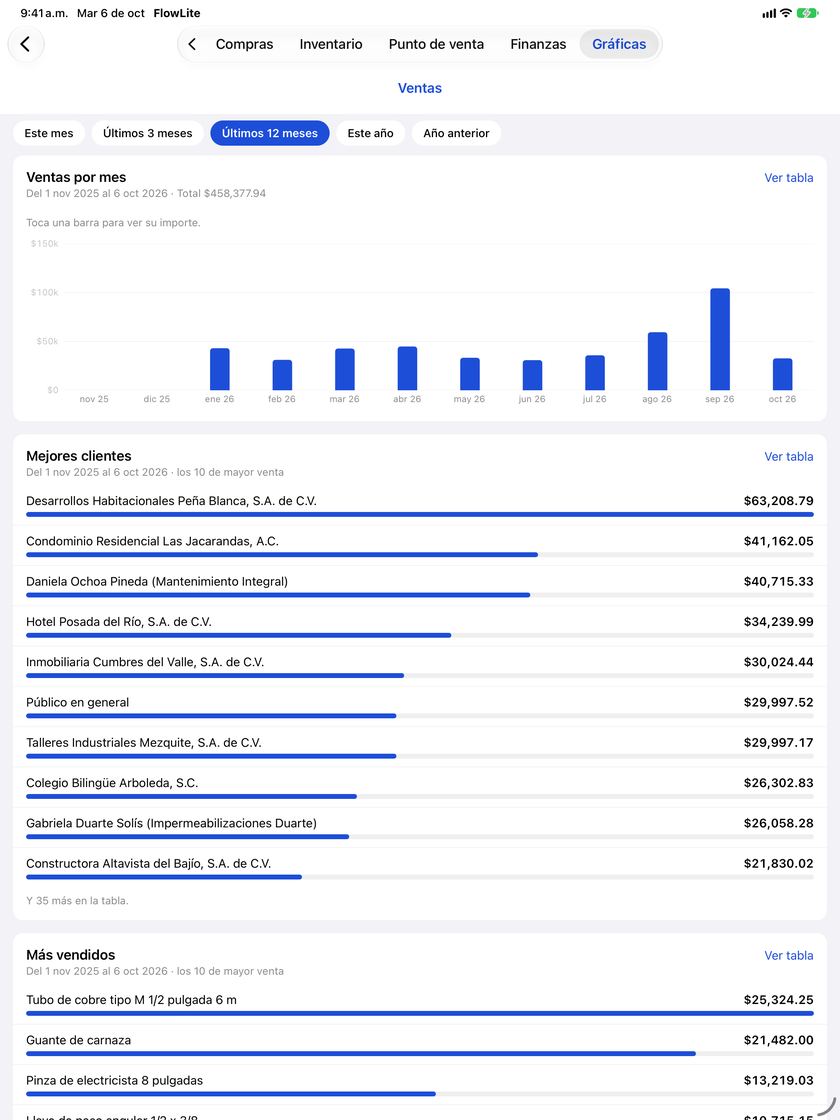
Task: Open the Compras tab
Action: [244, 44]
